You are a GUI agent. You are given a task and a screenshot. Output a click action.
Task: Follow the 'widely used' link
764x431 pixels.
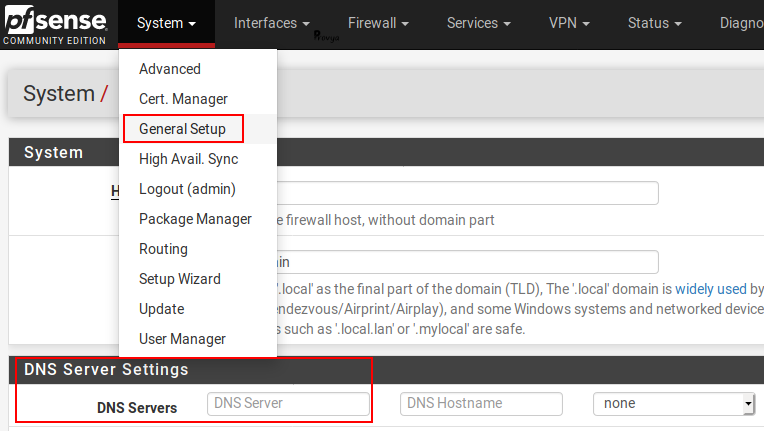(x=710, y=289)
